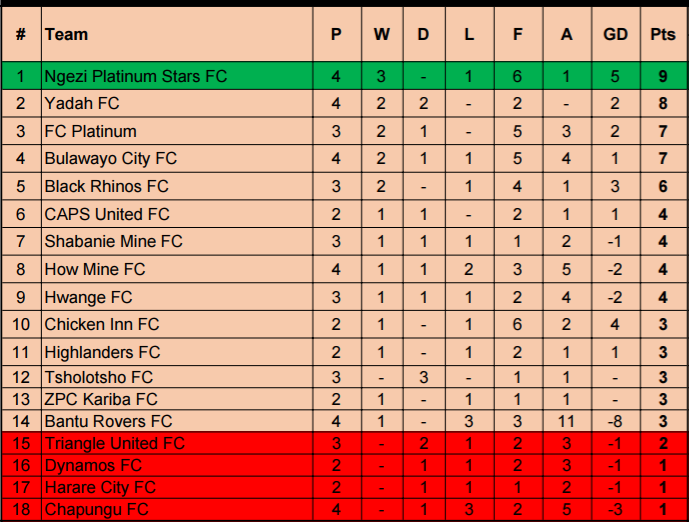
Task: Click the FC Platinum row name
Action: click(90, 131)
